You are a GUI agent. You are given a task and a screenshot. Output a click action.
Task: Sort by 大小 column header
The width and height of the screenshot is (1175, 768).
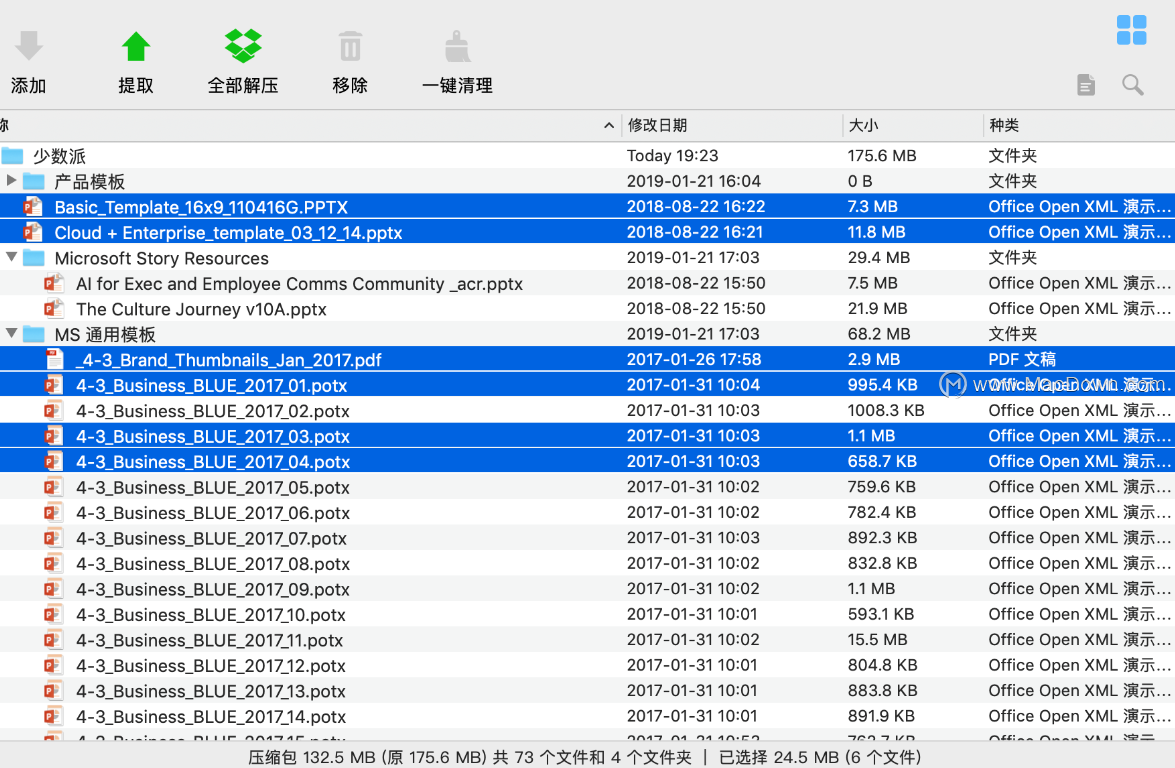pyautogui.click(x=863, y=125)
